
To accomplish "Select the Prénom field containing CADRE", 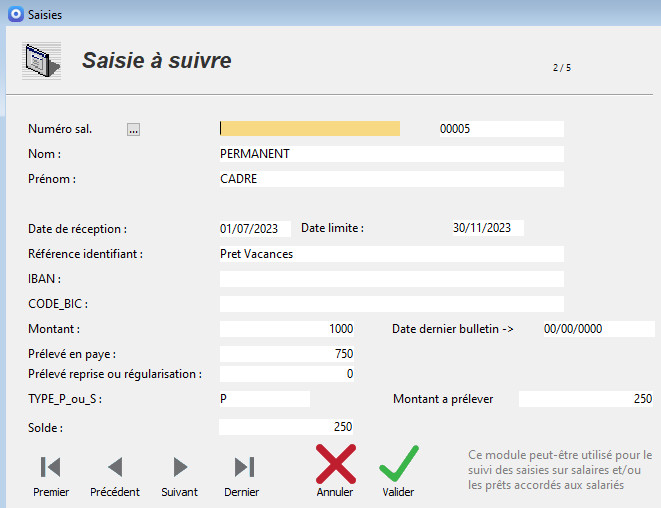I will (x=390, y=179).
